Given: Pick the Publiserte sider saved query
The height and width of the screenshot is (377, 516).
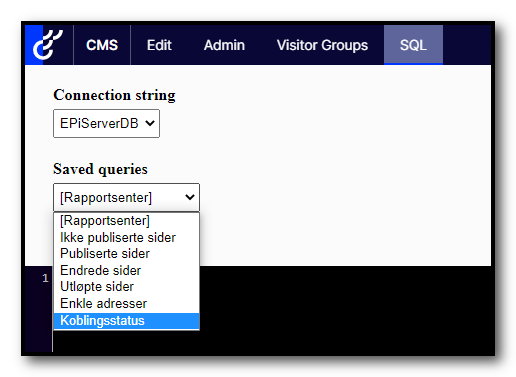Looking at the screenshot, I should 126,254.
